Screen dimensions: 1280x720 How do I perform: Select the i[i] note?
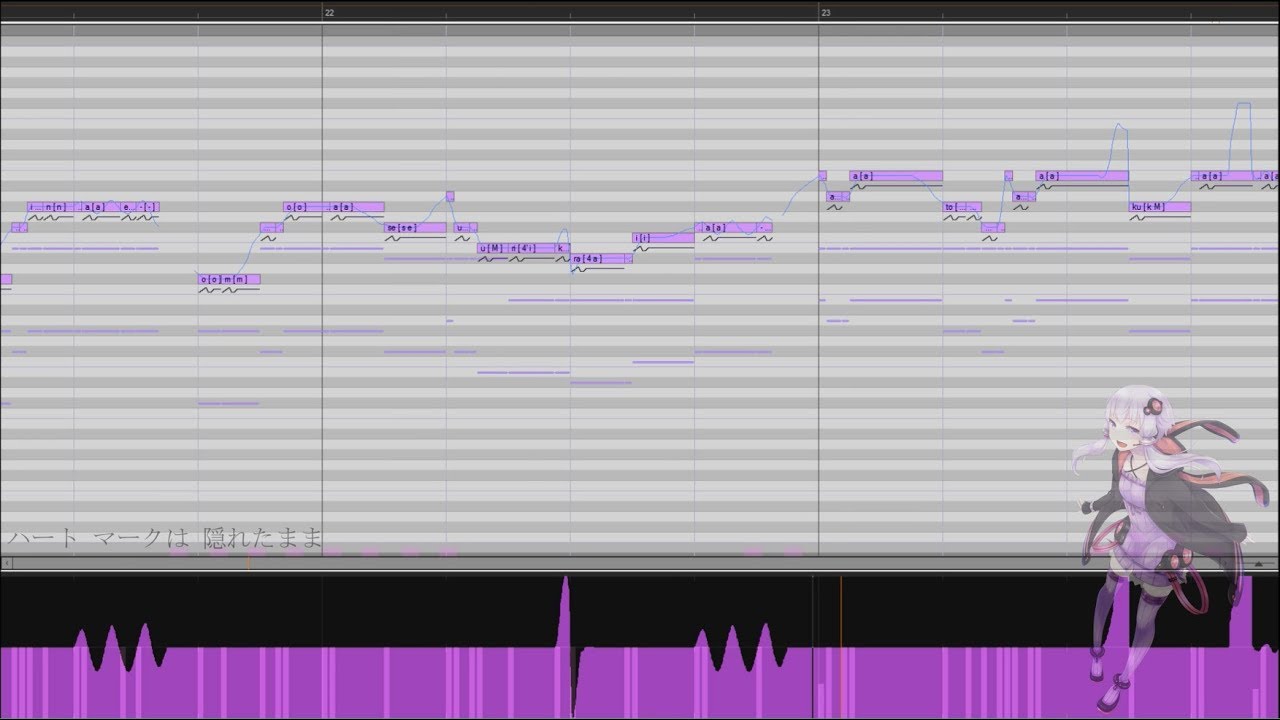point(663,238)
